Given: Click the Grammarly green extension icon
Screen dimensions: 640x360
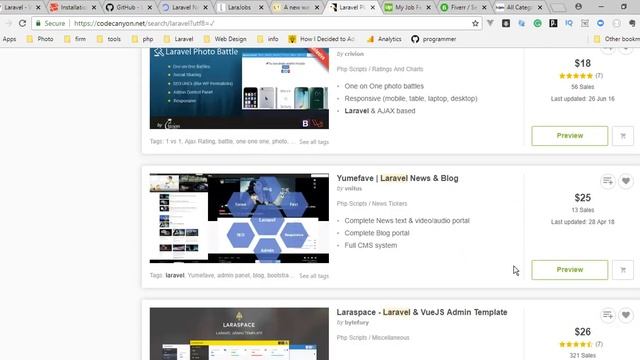Looking at the screenshot, I should tap(538, 23).
